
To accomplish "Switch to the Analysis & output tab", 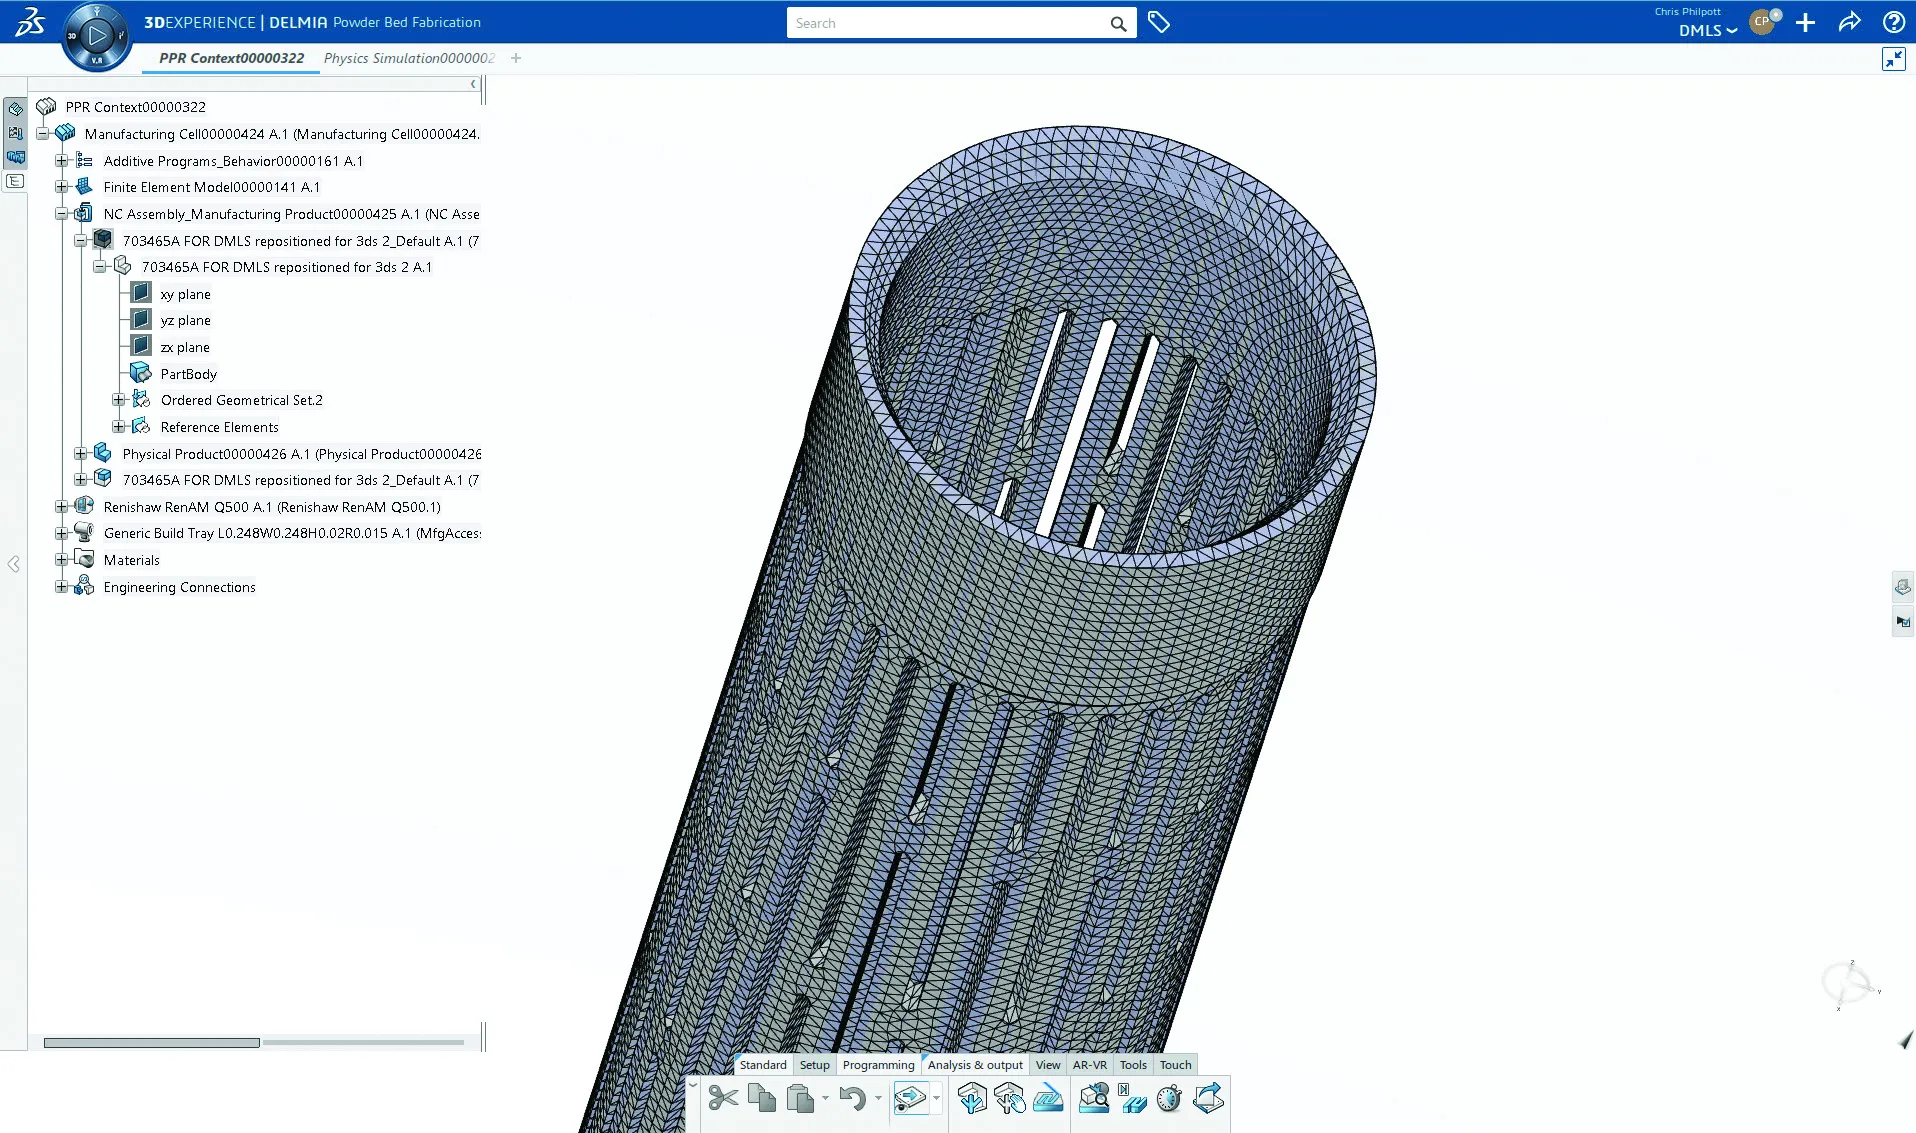I will tap(974, 1065).
